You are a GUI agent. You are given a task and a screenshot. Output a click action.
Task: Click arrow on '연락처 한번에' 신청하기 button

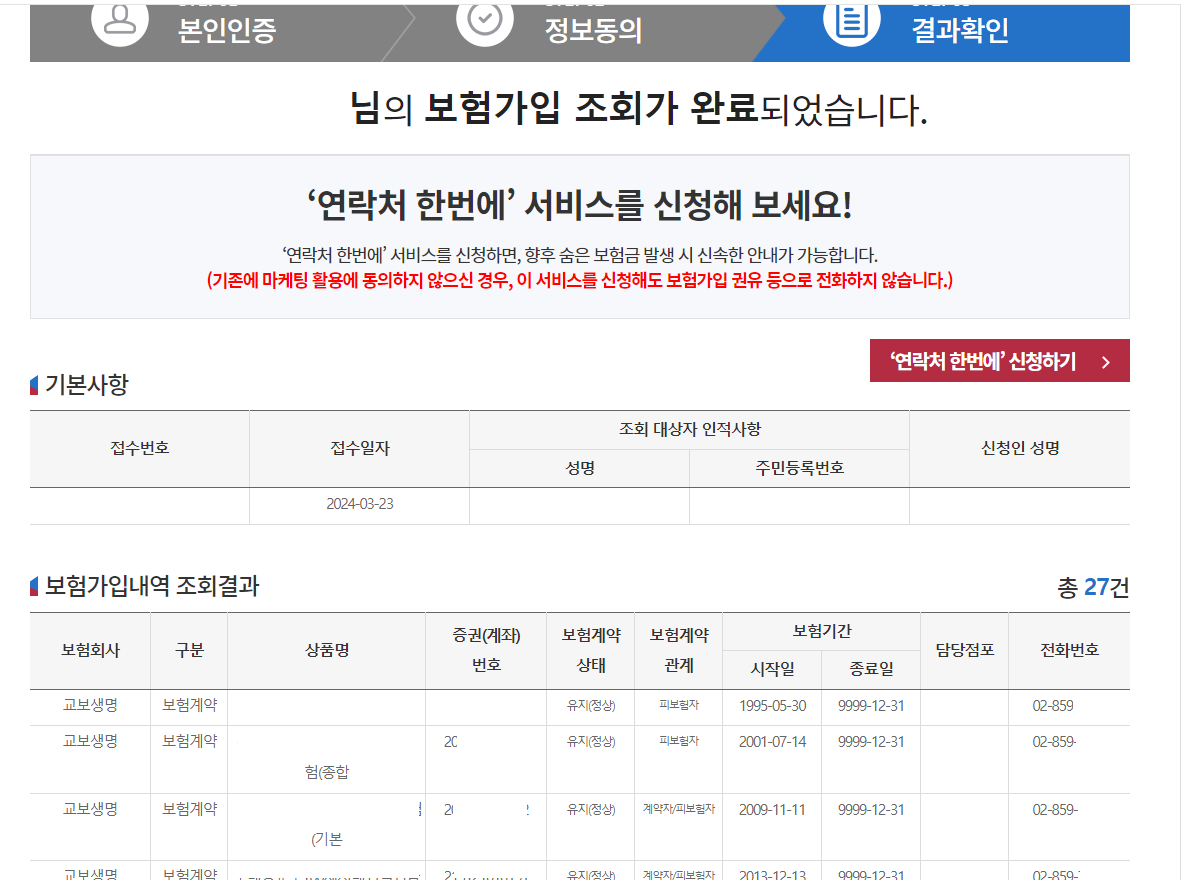coord(1106,362)
